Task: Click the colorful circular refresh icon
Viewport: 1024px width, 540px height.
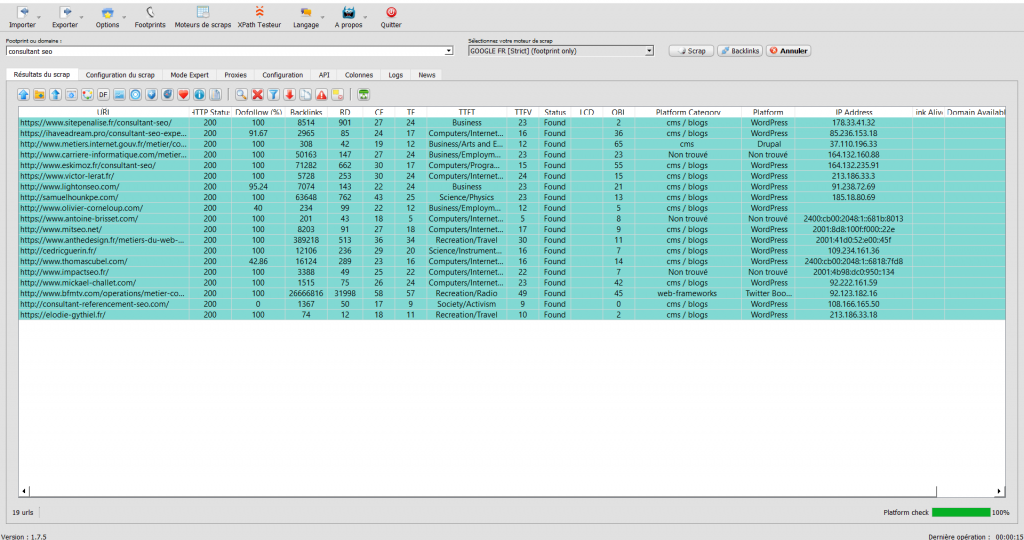Action: (87, 95)
